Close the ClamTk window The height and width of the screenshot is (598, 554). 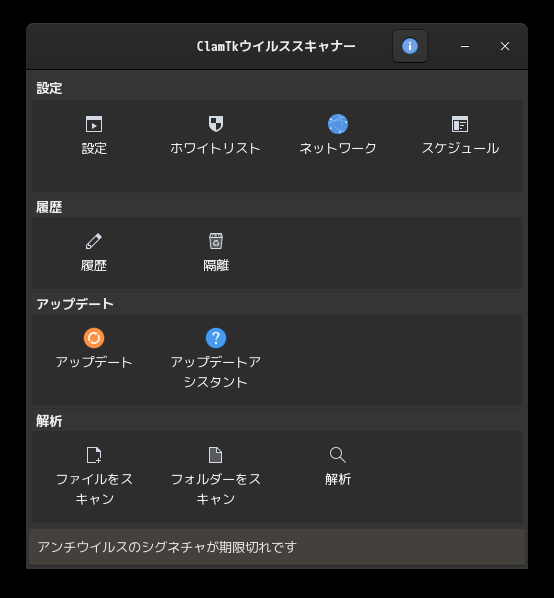[x=505, y=46]
